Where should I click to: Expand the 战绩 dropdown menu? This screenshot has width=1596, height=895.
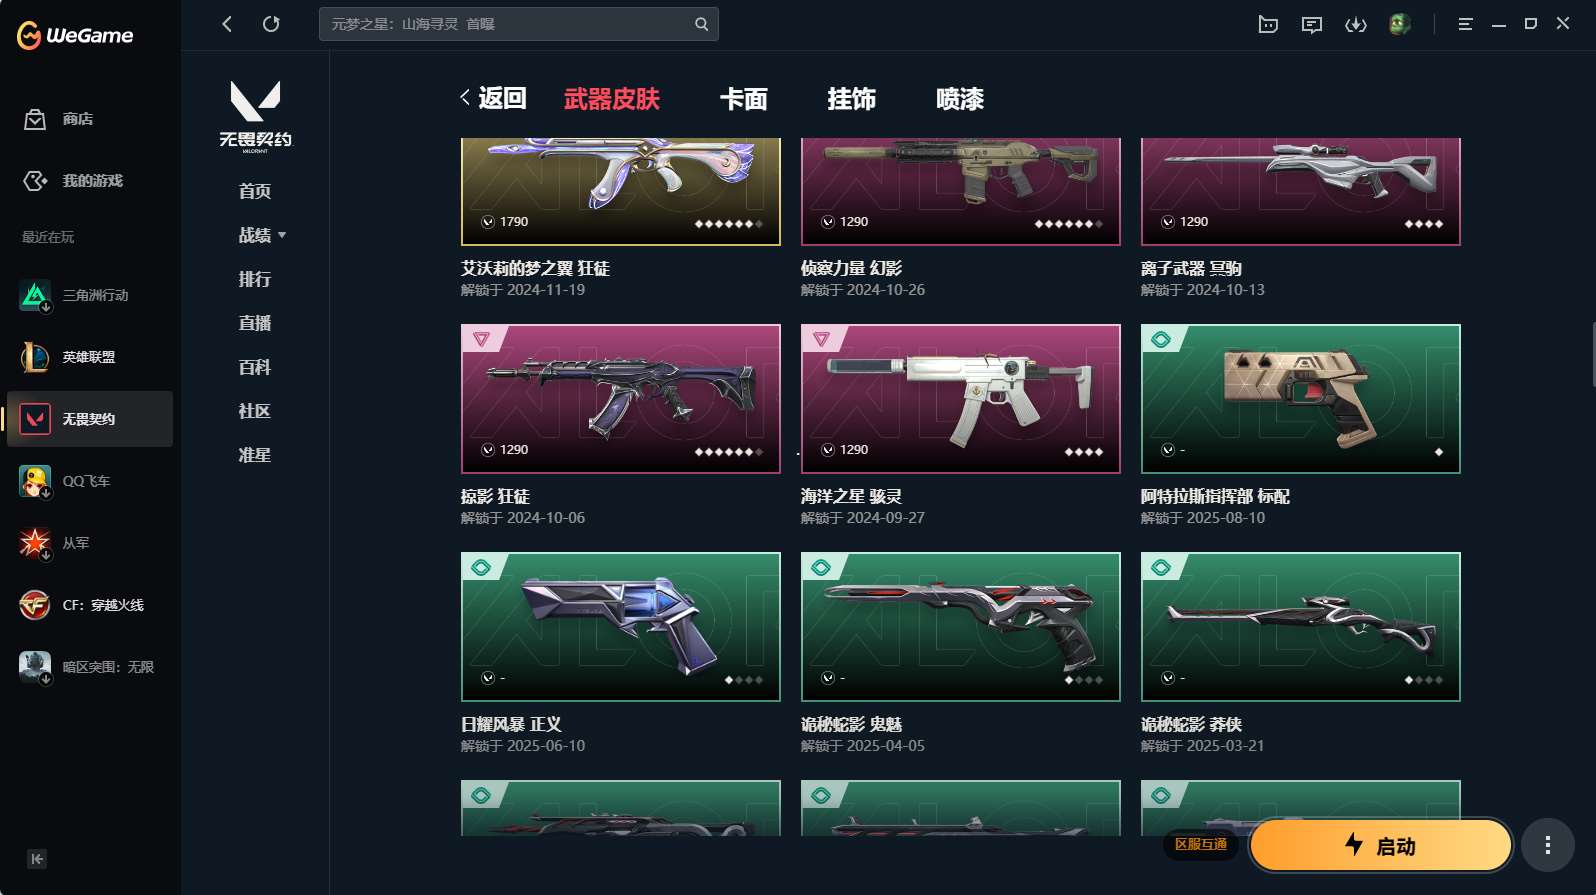[262, 235]
